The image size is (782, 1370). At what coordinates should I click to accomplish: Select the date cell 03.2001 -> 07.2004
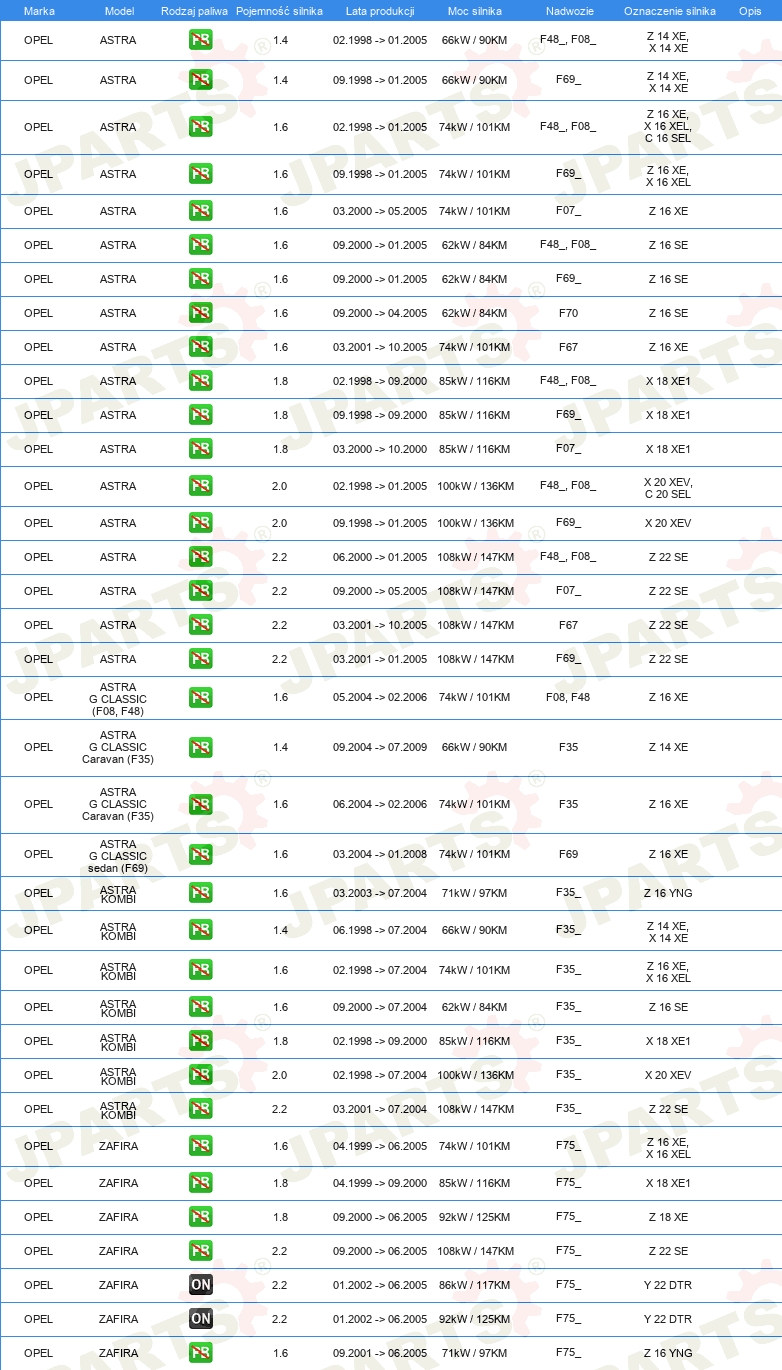click(x=380, y=1109)
